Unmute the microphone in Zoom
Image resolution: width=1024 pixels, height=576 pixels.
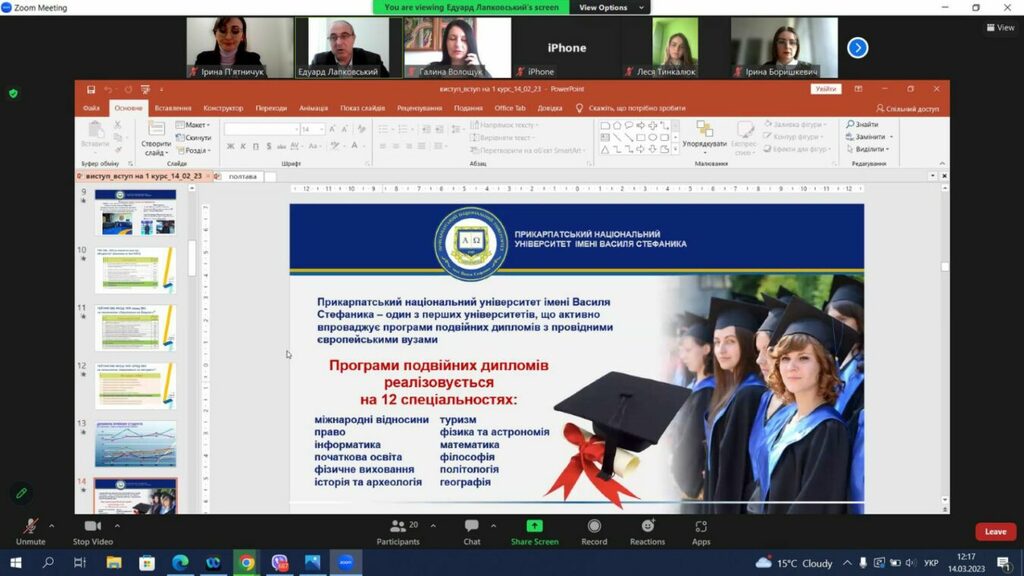31,528
